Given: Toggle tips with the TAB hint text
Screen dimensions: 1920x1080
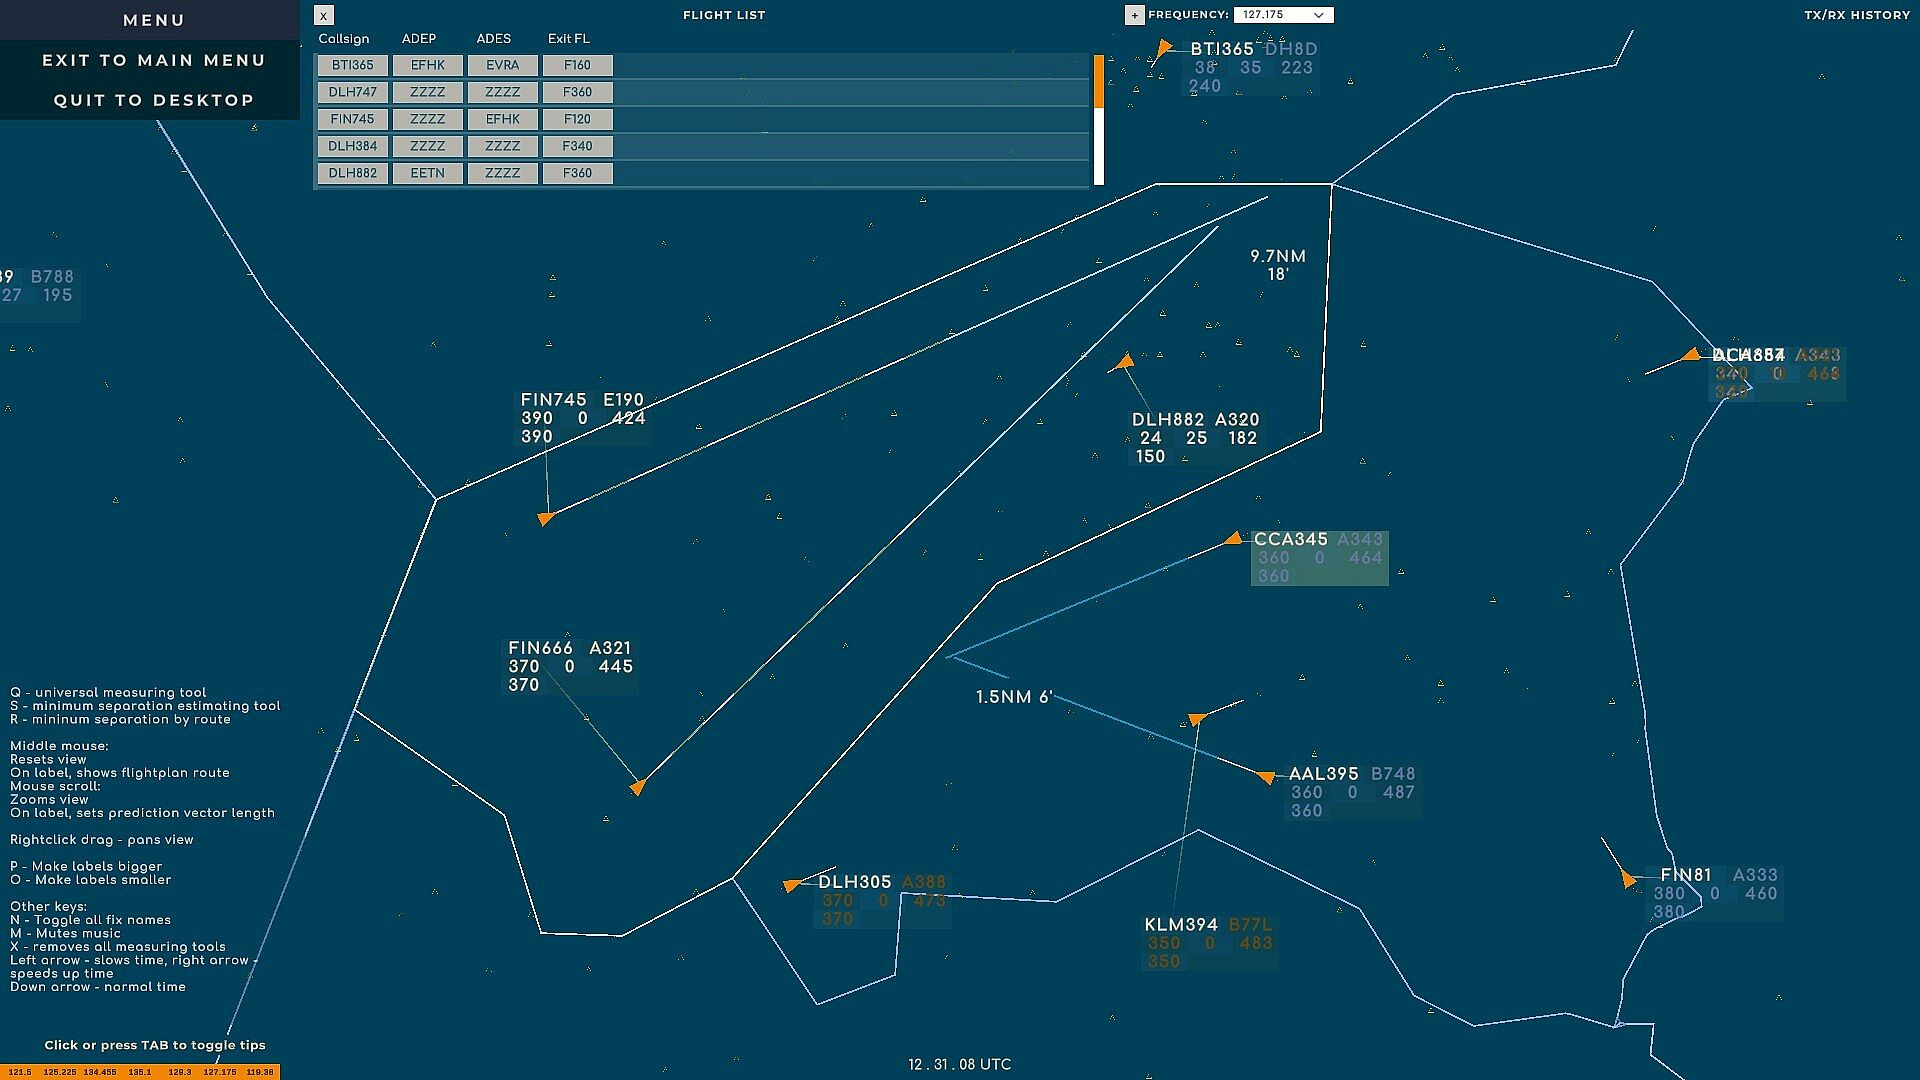Looking at the screenshot, I should (155, 1045).
